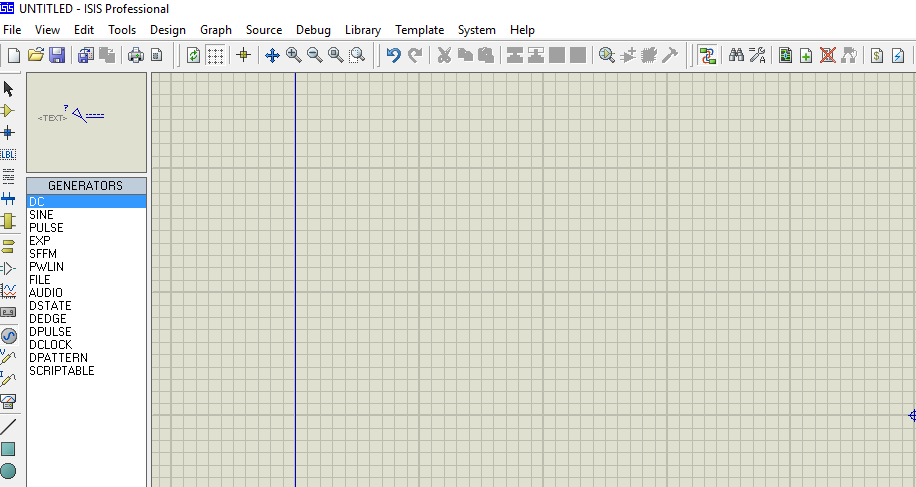Toggle the false origin crosshair icon
Screen dimensions: 916x487
pyautogui.click(x=244, y=55)
